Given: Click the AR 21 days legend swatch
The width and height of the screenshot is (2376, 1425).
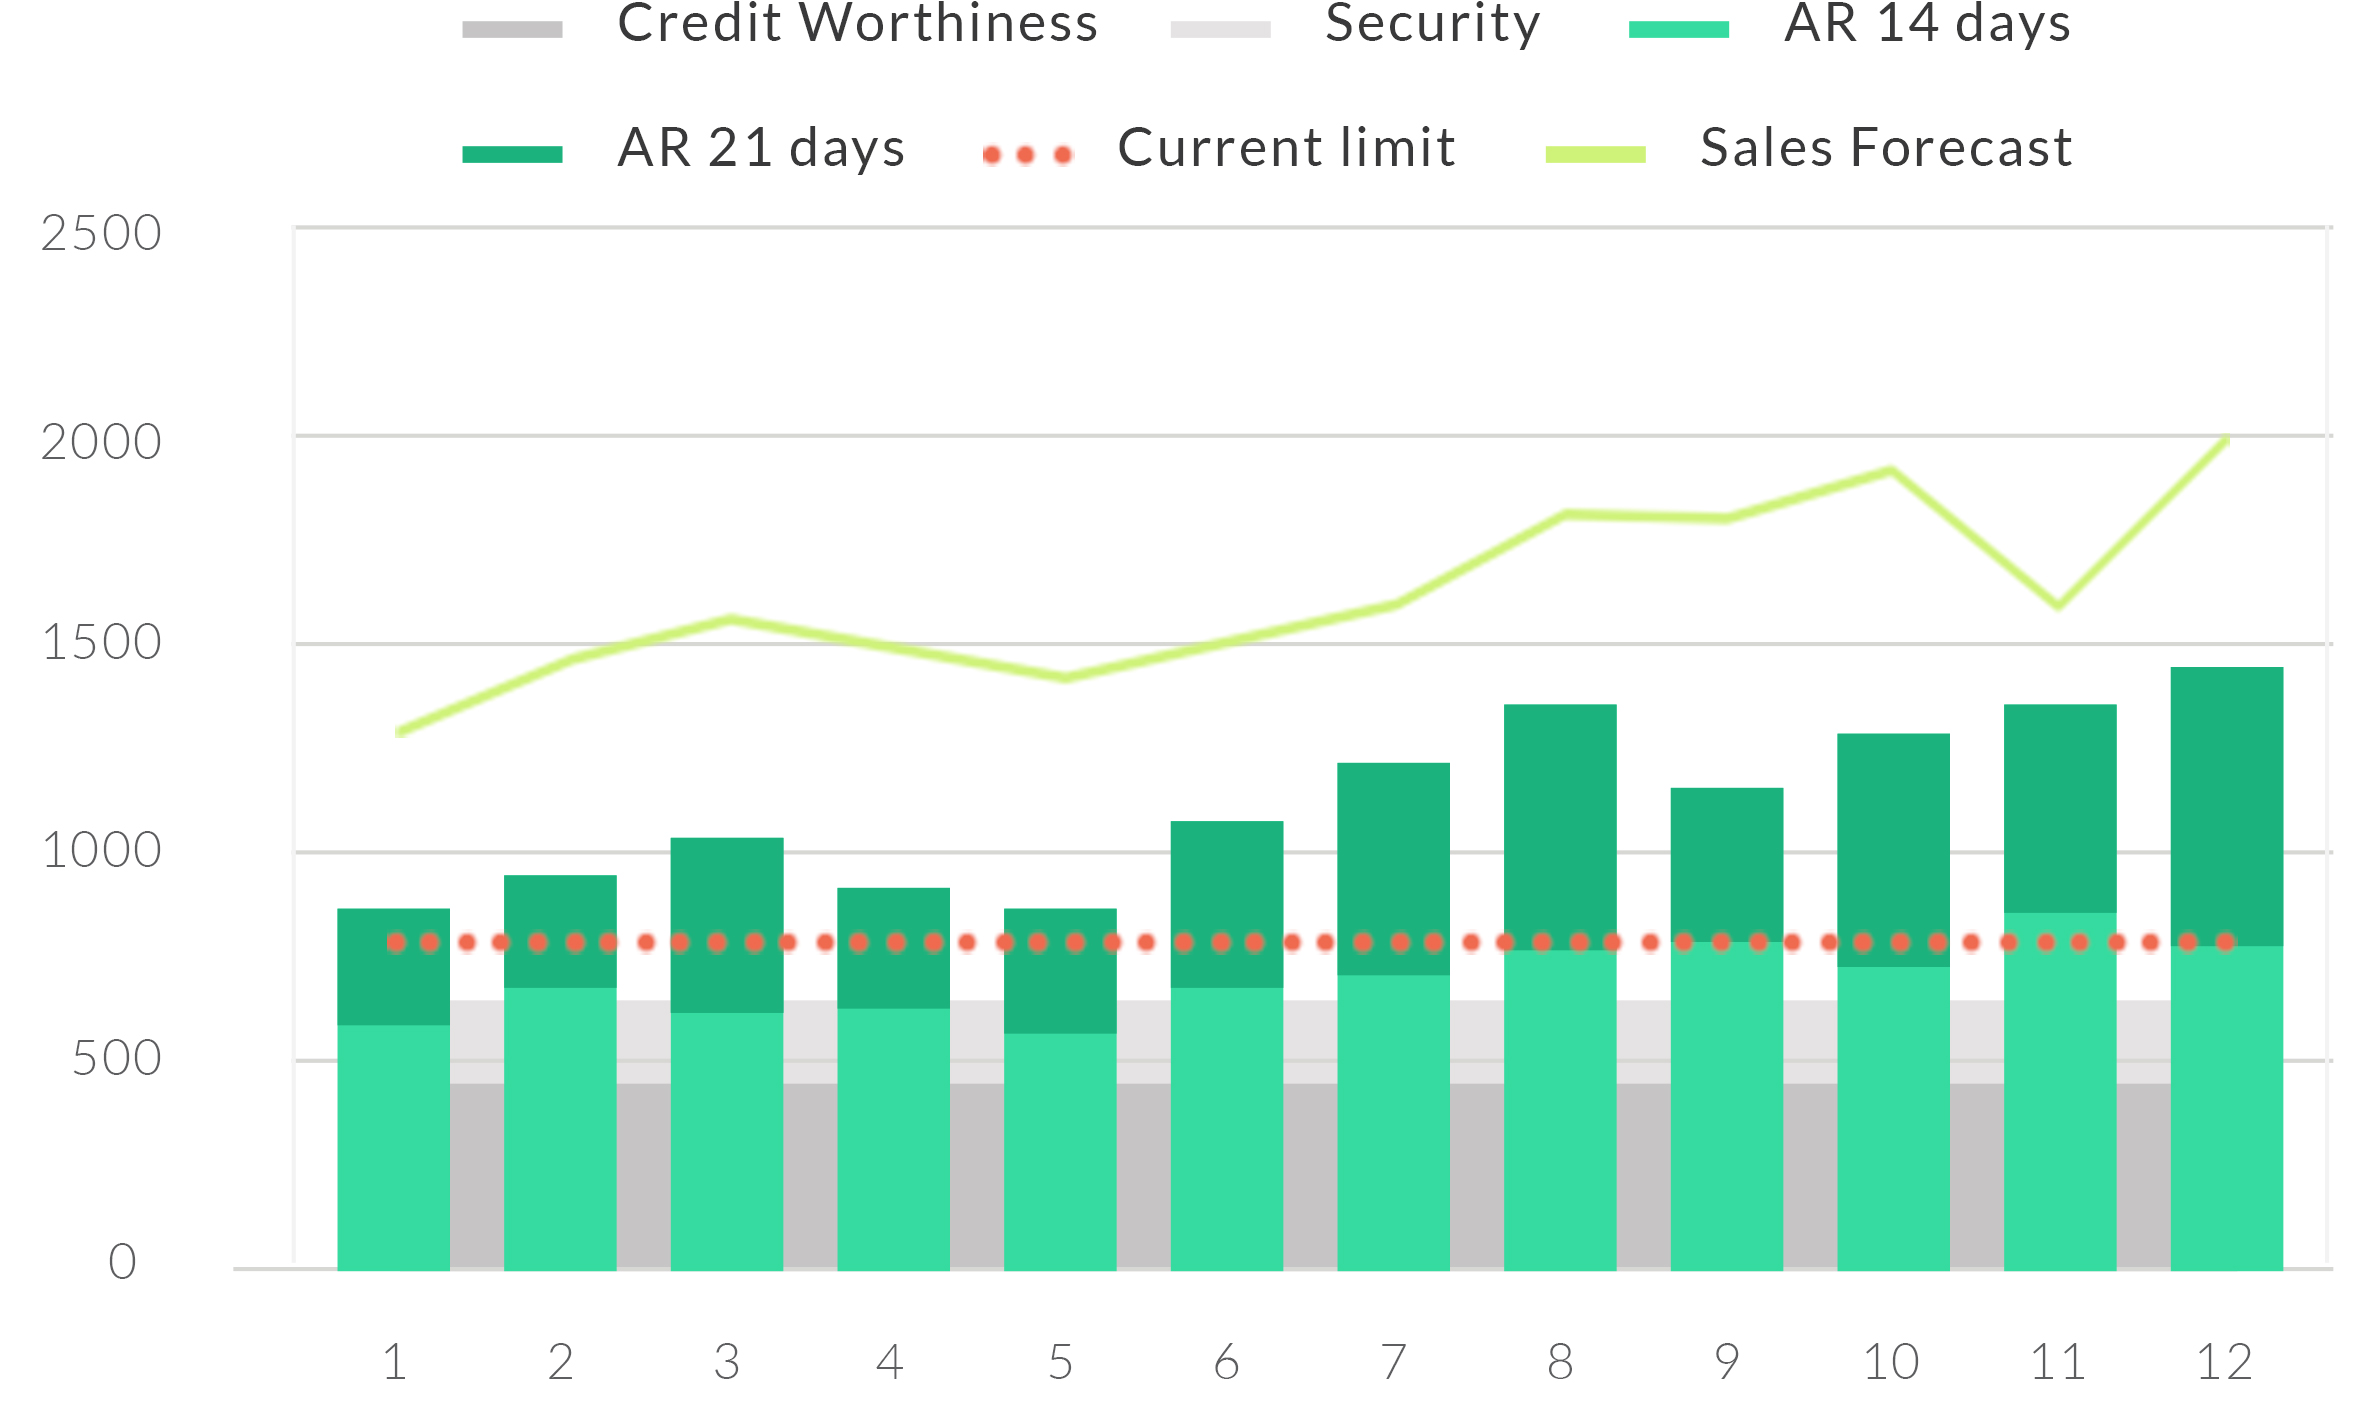Looking at the screenshot, I should [512, 154].
